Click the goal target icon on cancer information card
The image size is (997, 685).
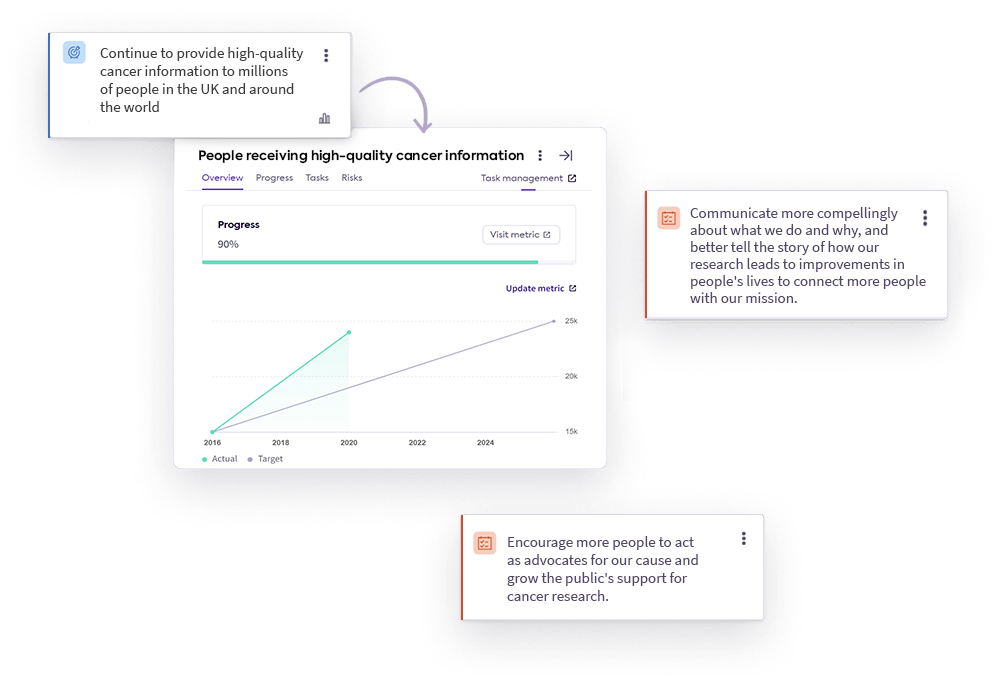tap(74, 53)
